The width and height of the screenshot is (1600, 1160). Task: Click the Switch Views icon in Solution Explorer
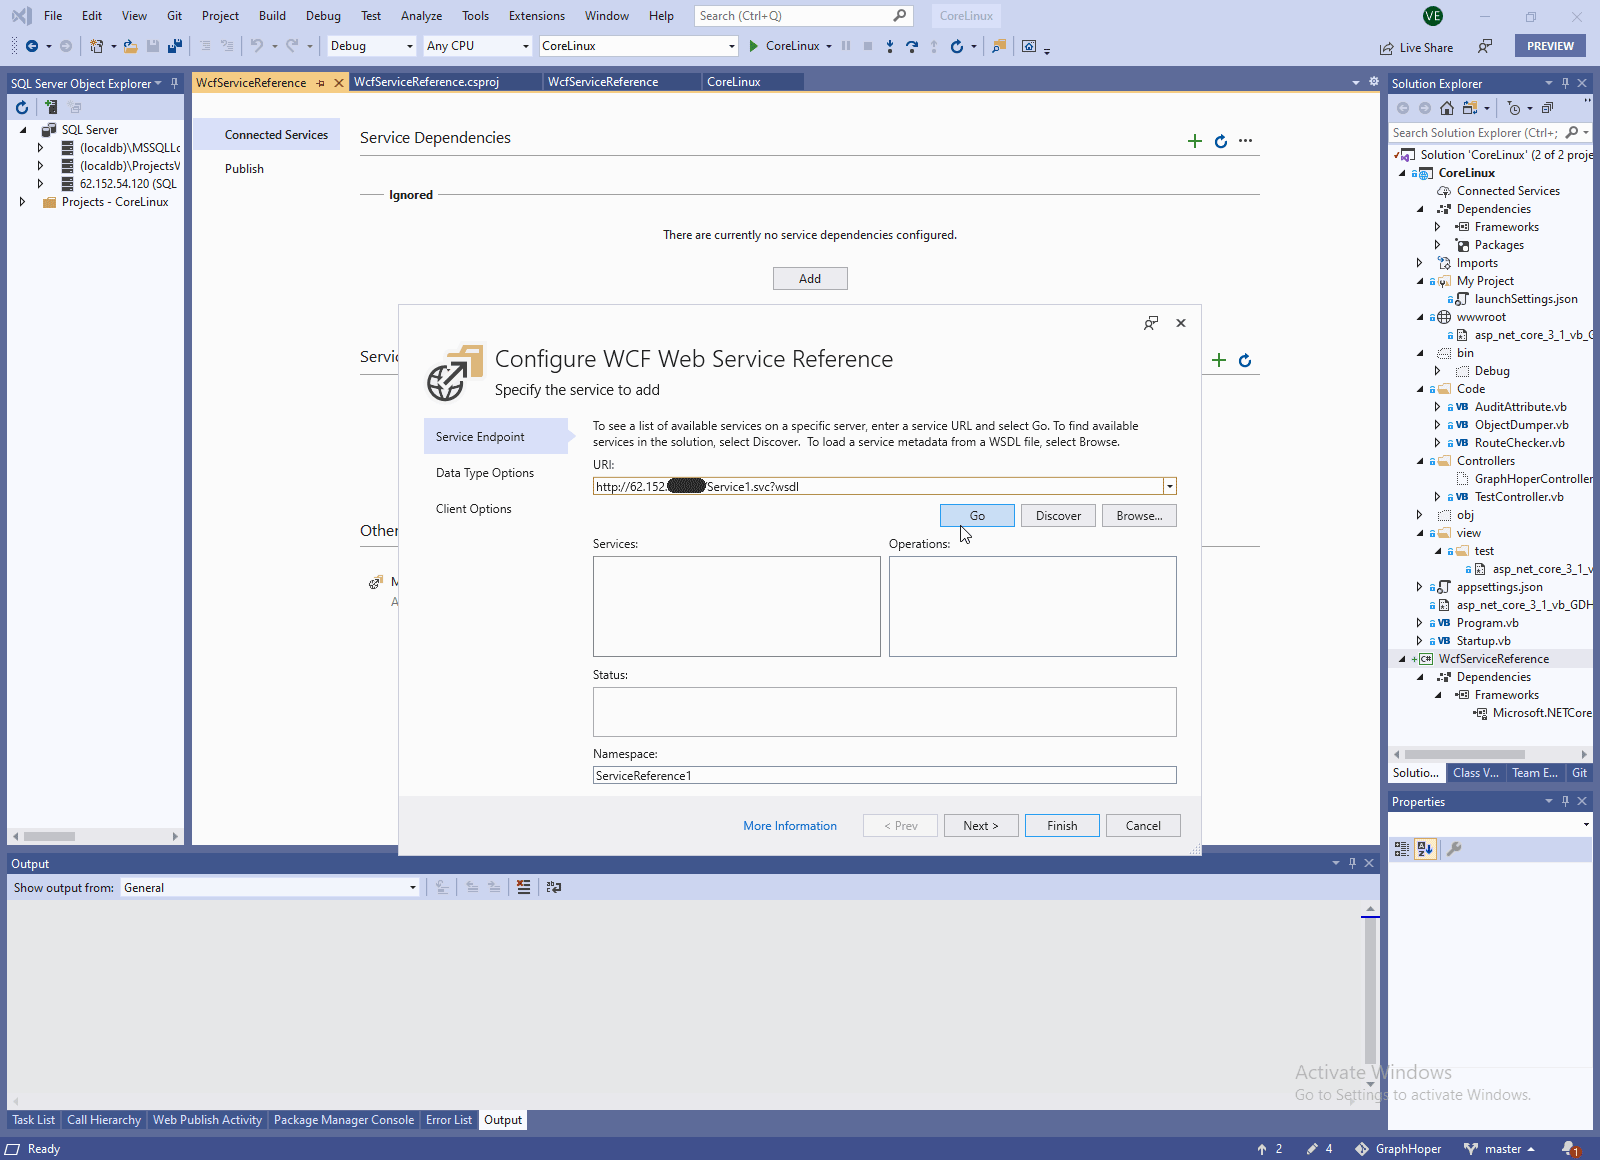click(1470, 108)
